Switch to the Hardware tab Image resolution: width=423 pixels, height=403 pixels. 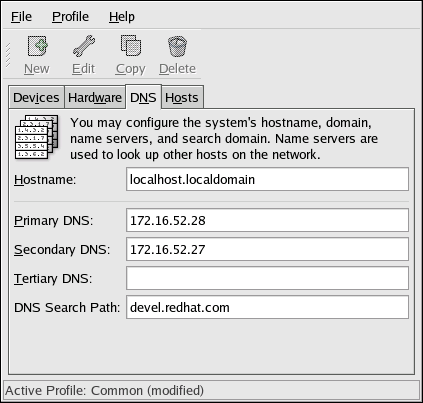point(95,98)
